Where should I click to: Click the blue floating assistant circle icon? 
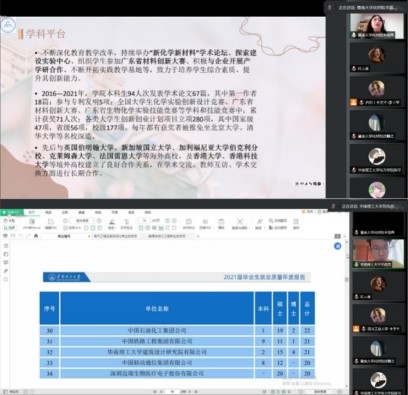pyautogui.click(x=337, y=246)
